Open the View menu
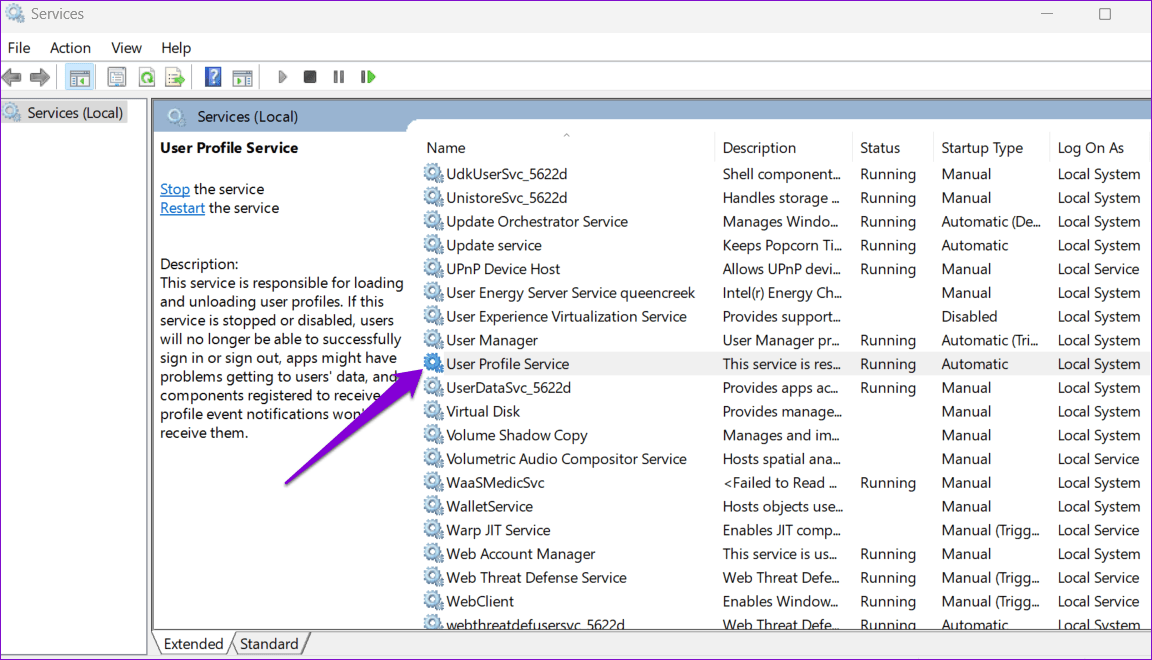 (126, 48)
